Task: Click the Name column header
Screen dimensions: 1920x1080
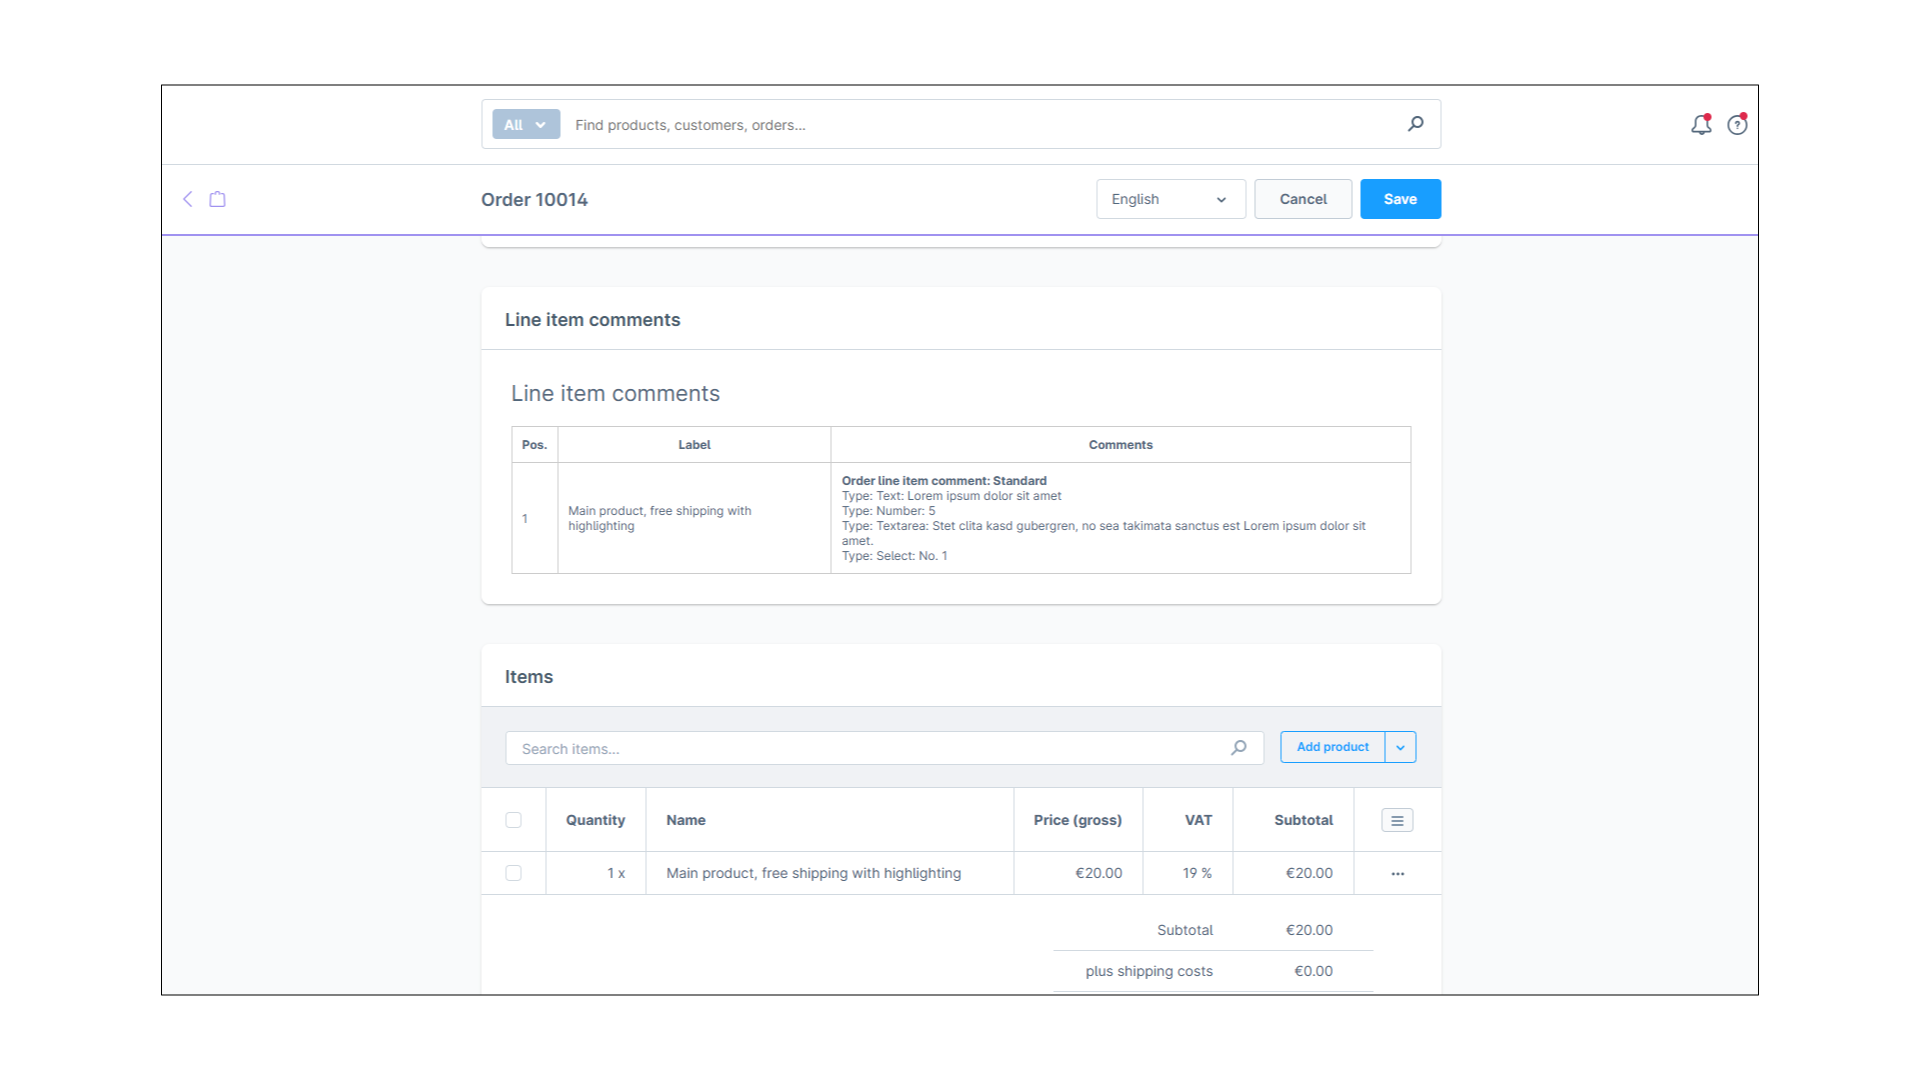Action: (x=686, y=820)
